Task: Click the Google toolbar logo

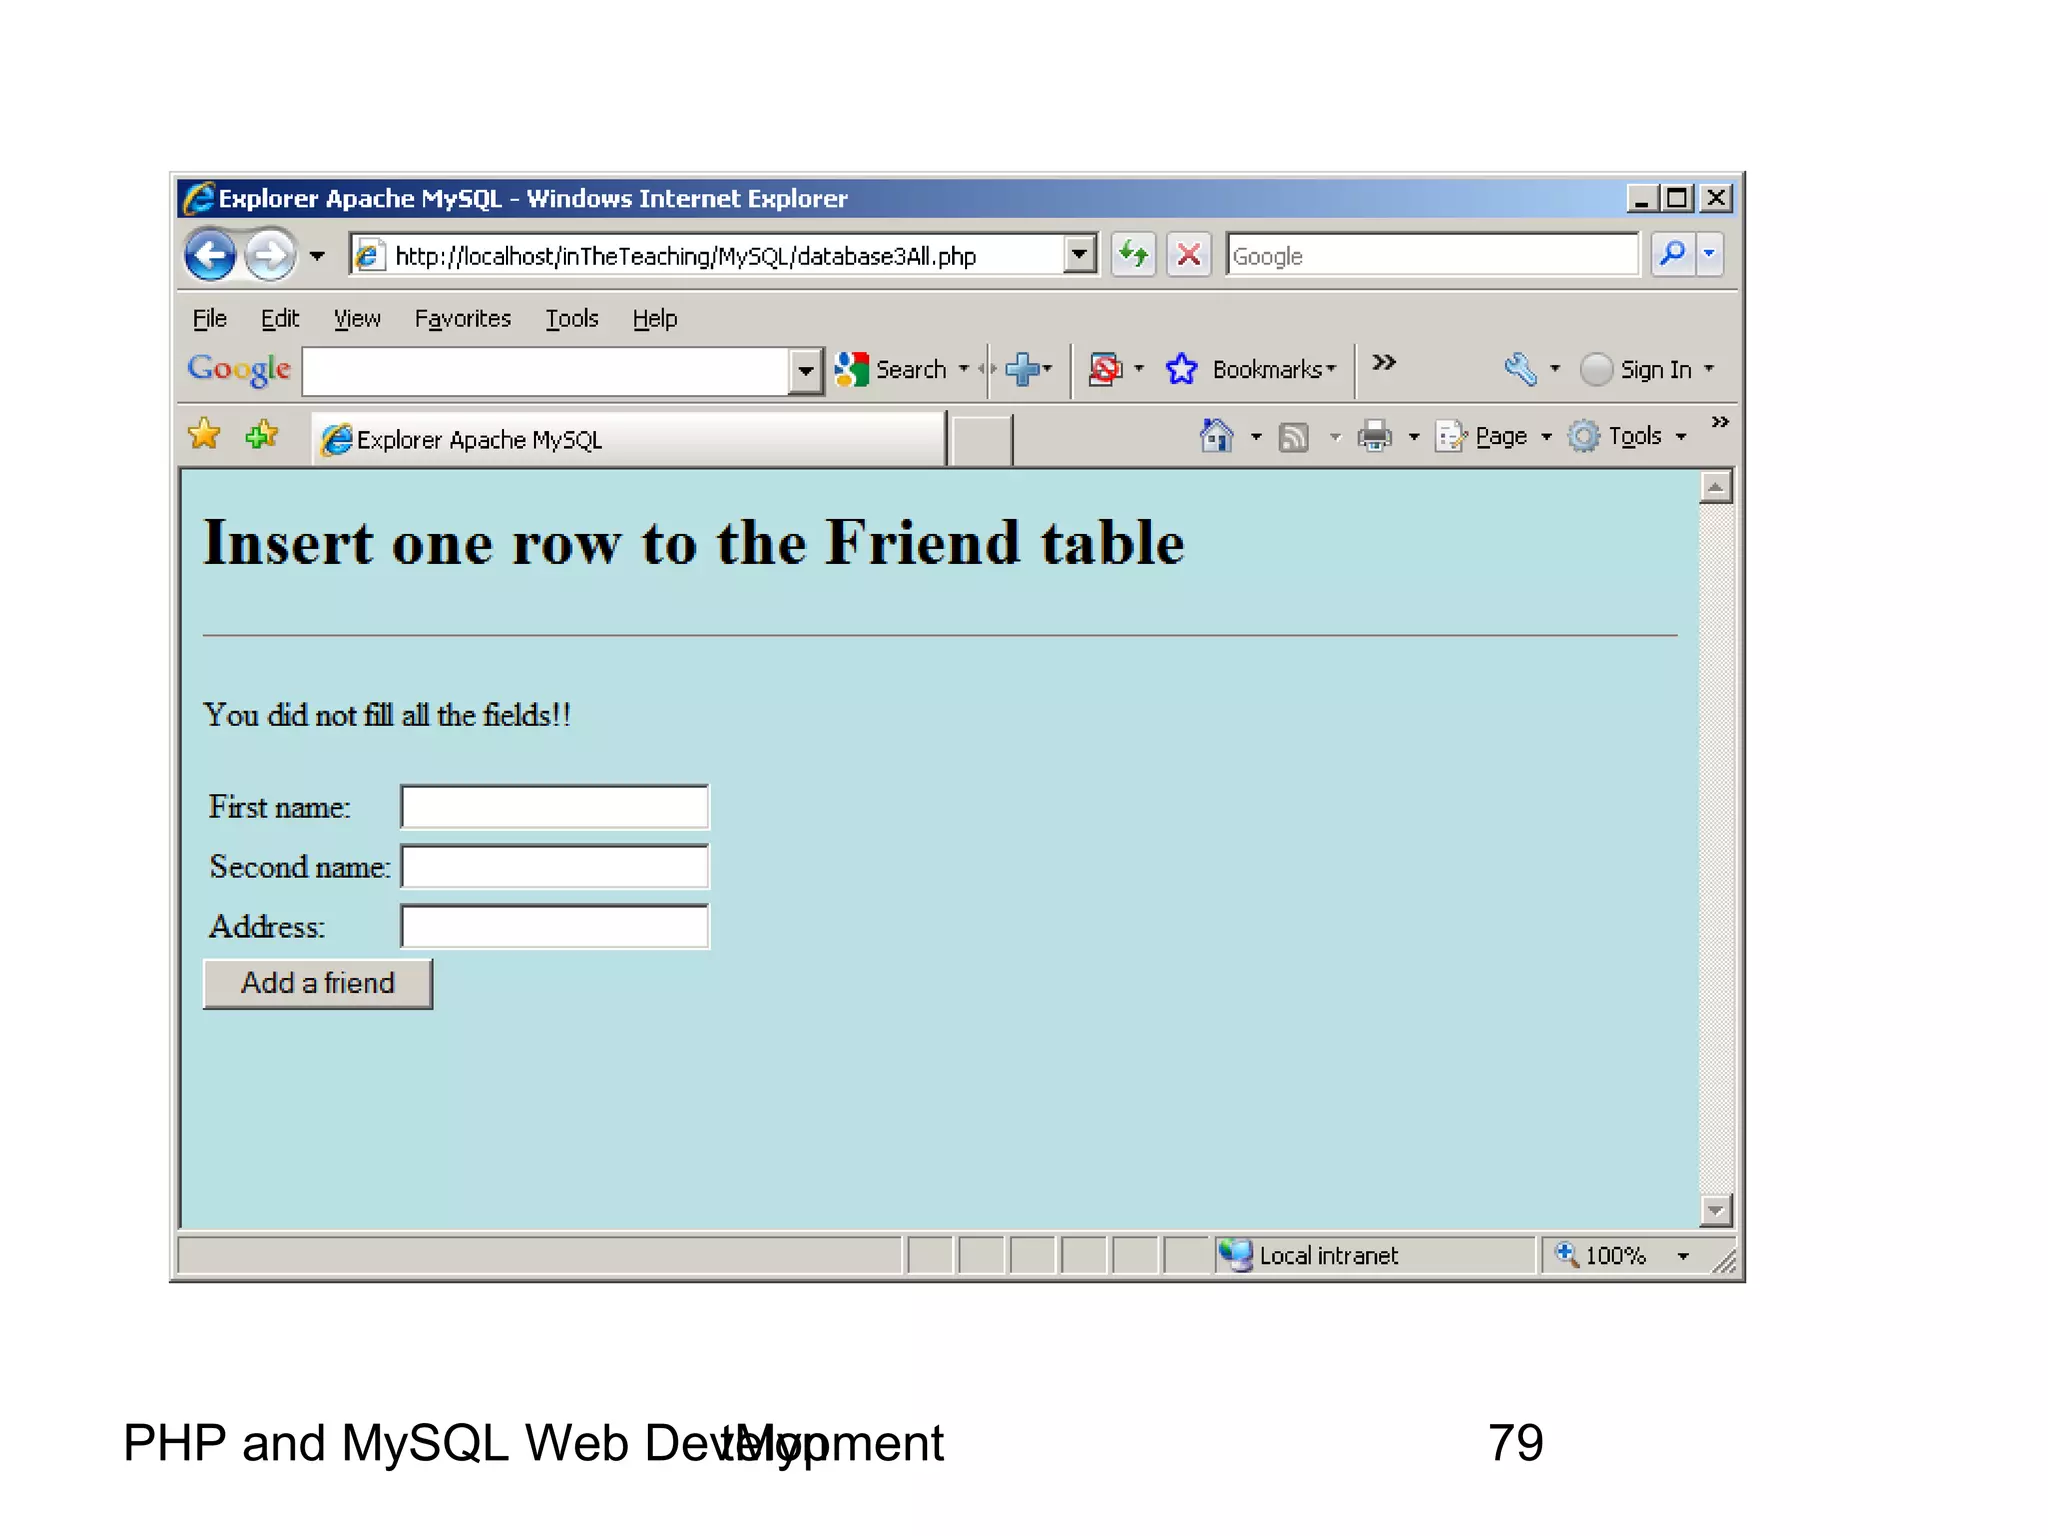Action: 239,369
